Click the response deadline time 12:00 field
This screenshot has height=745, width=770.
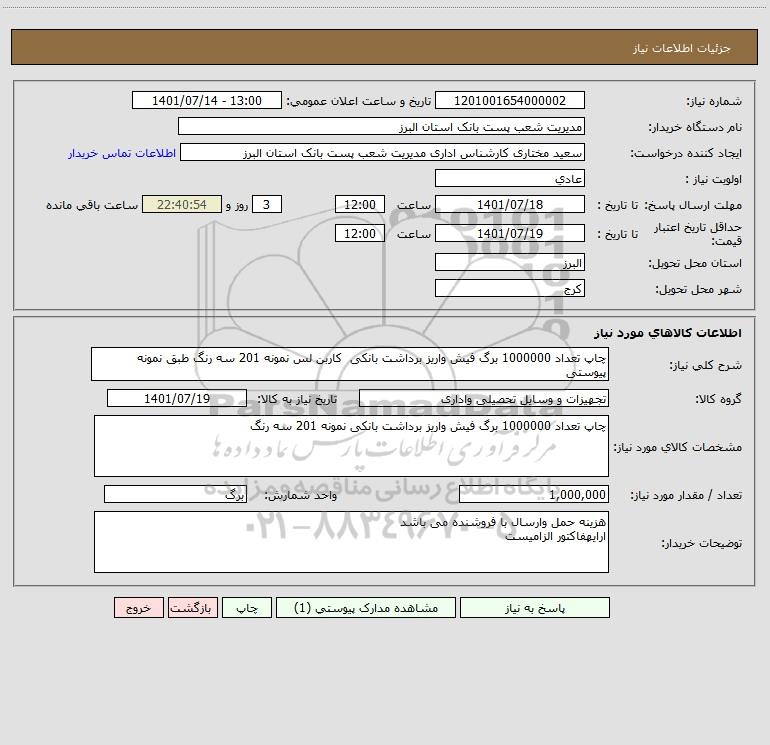tap(359, 204)
